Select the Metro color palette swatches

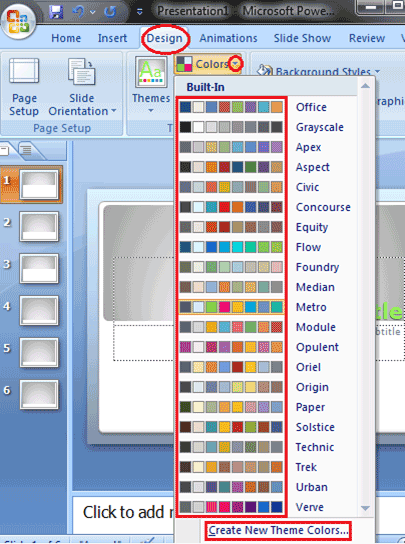point(231,307)
